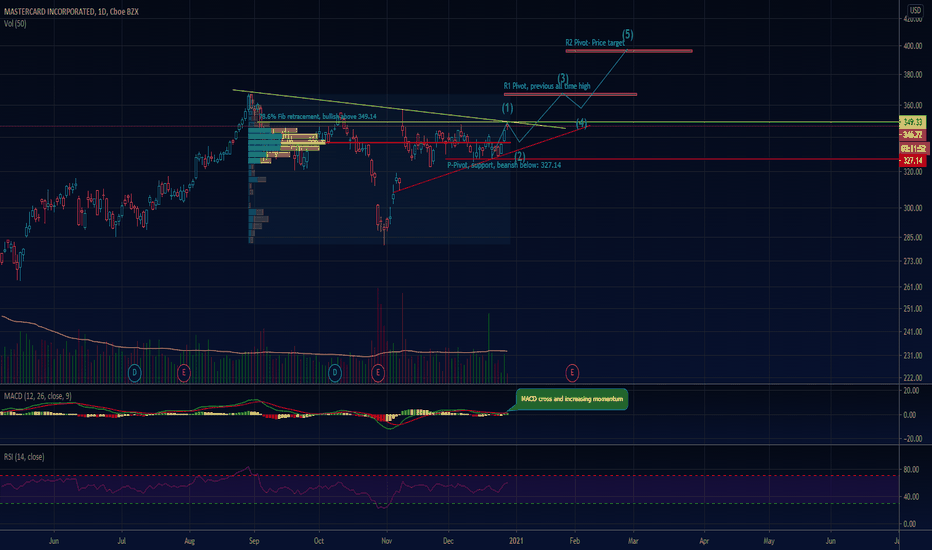Click the wave label (2)

point(520,156)
